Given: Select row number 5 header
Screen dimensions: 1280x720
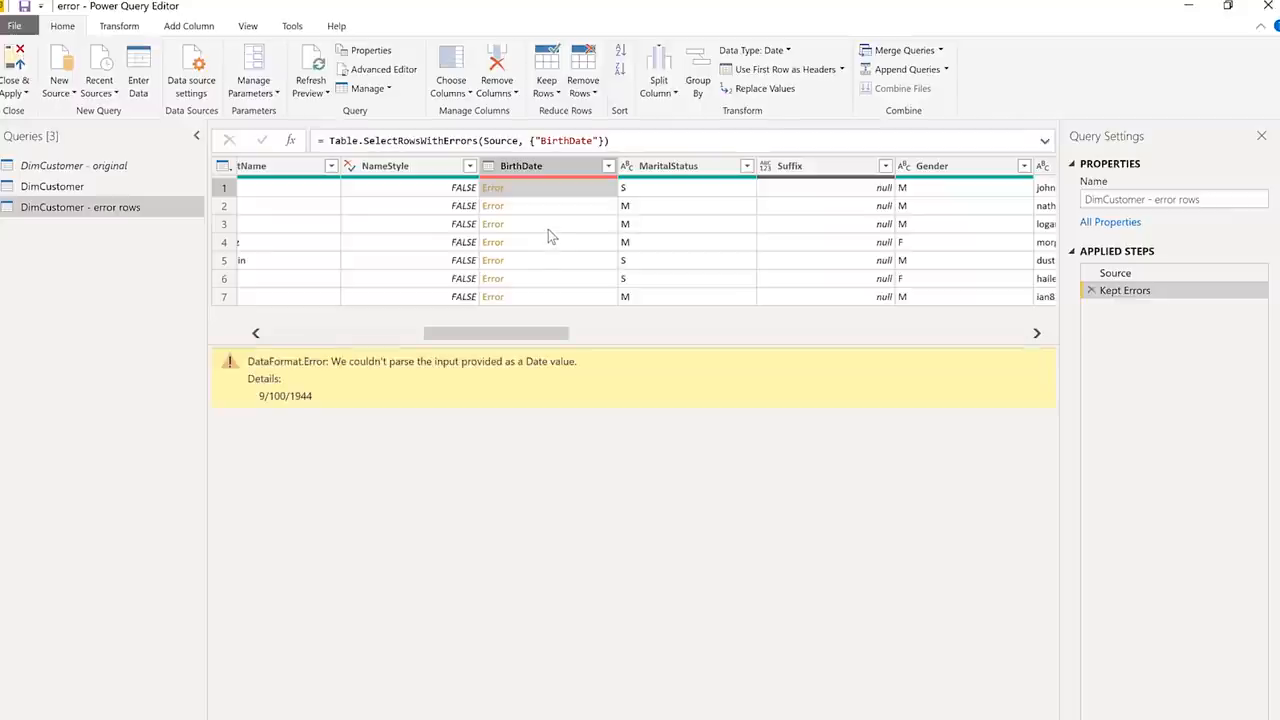Looking at the screenshot, I should [224, 260].
